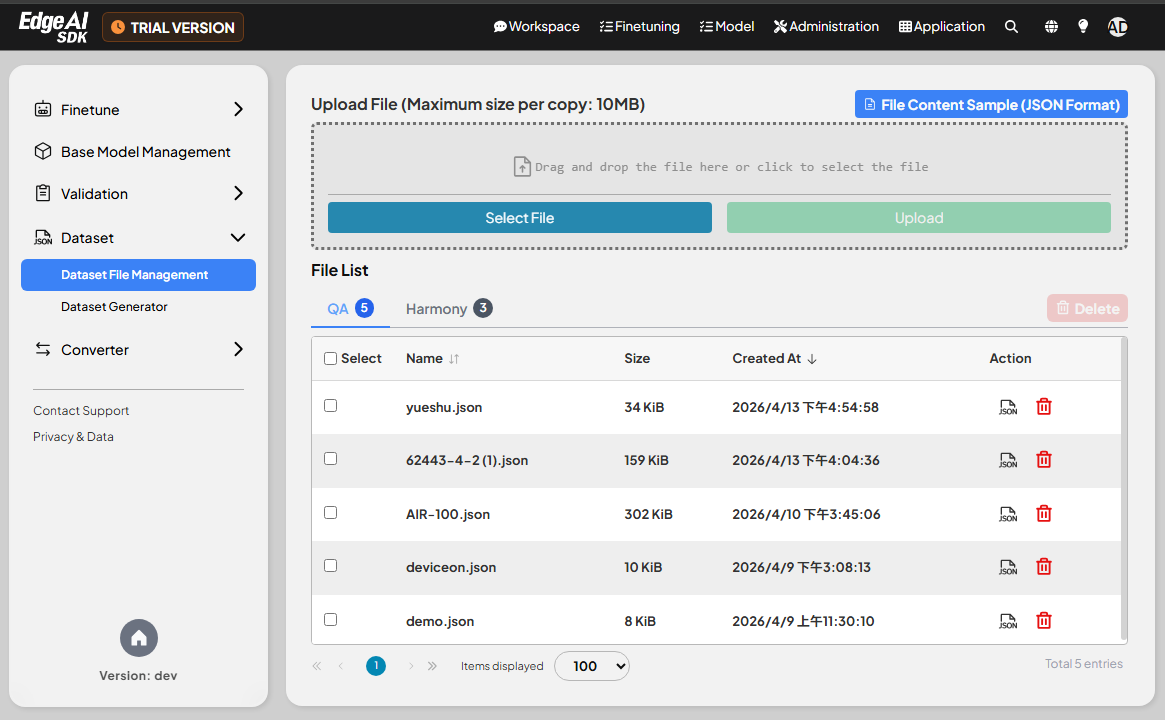Click the home icon in sidebar bottom

tap(138, 638)
